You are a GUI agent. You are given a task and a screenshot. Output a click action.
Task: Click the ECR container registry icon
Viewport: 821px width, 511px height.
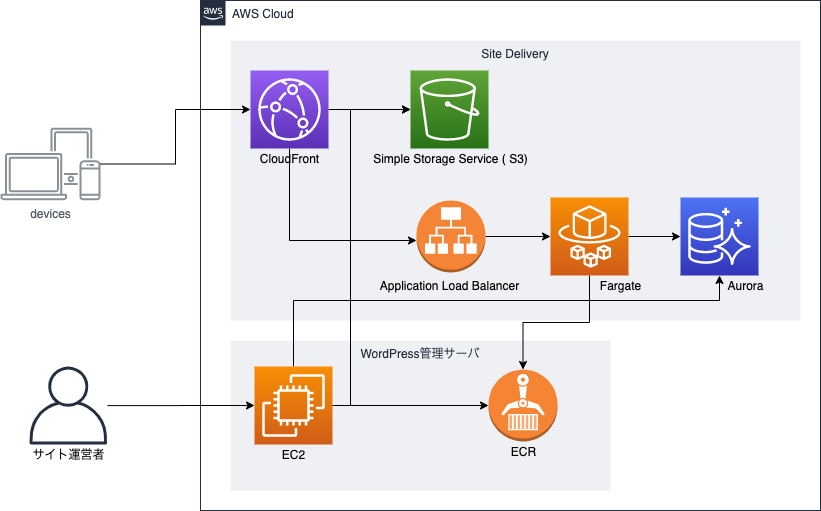(523, 405)
